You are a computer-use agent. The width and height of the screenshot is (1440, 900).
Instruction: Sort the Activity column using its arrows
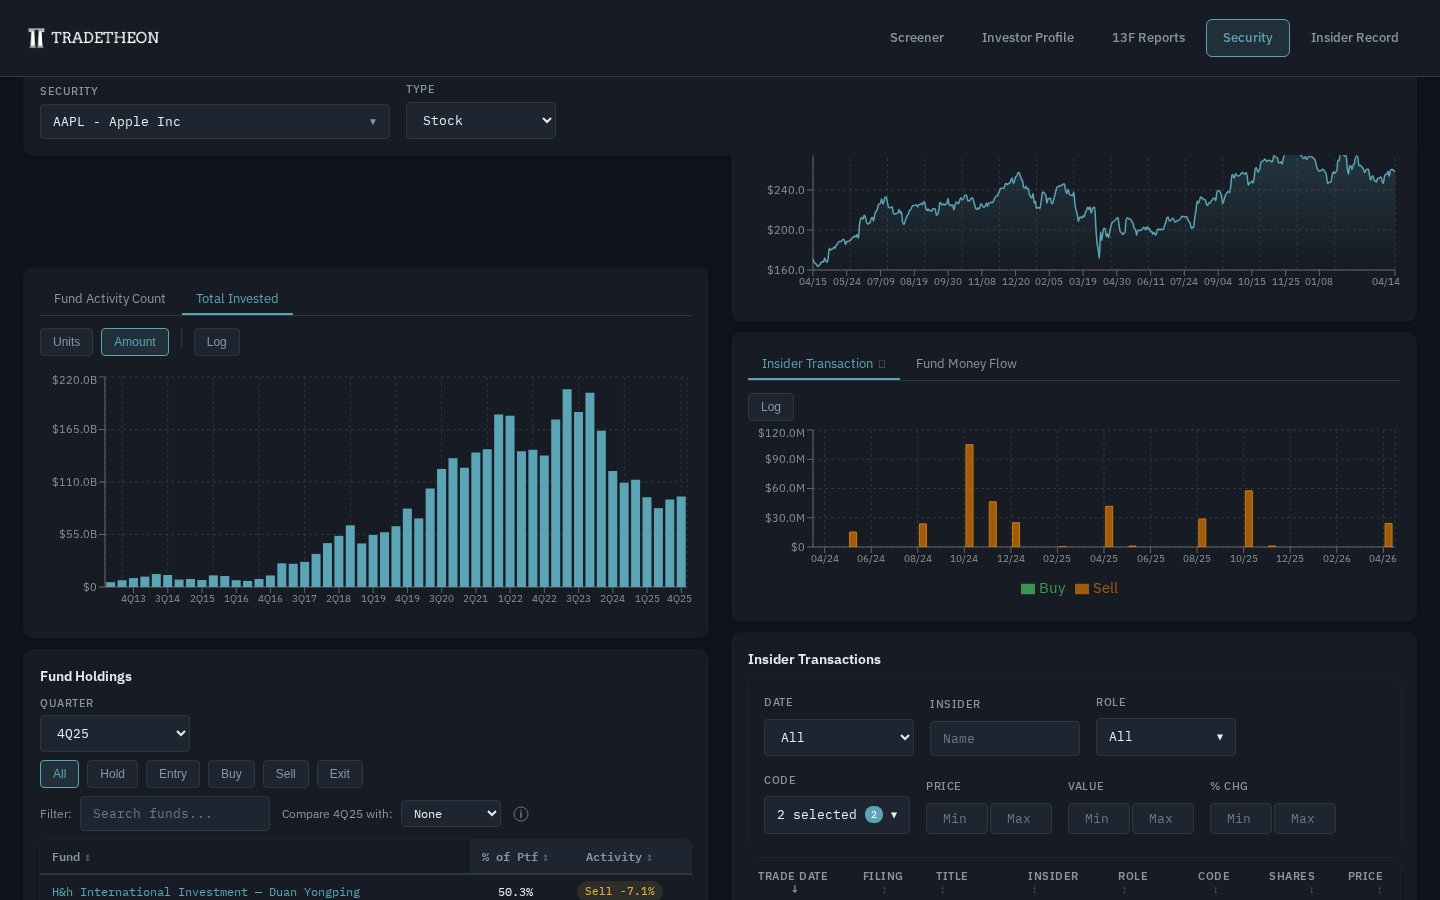tap(649, 857)
